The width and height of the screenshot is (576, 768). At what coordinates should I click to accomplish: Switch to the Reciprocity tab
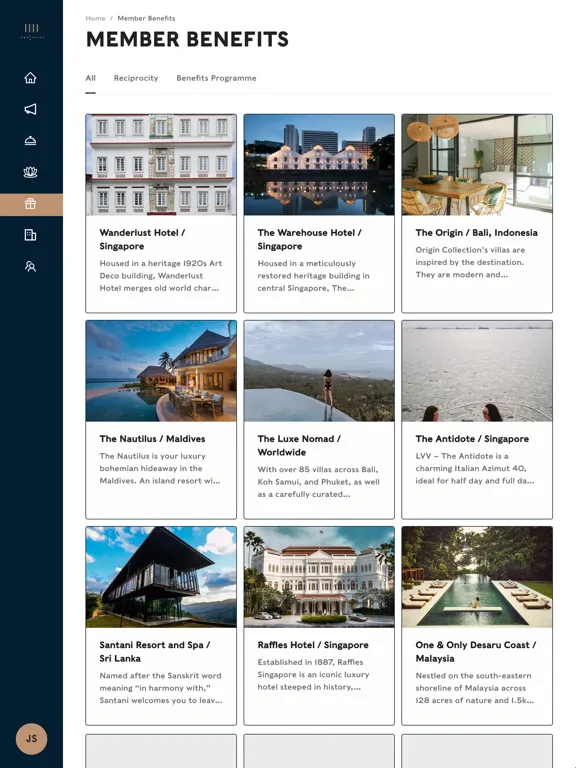pyautogui.click(x=136, y=78)
